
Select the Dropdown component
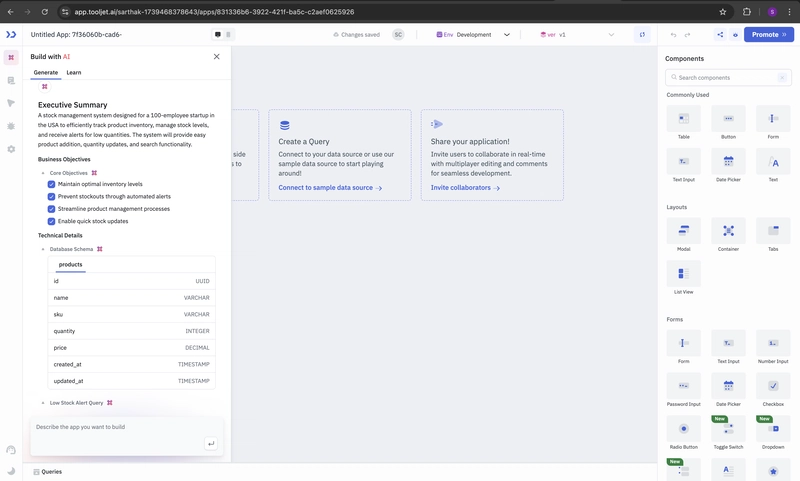(x=773, y=433)
